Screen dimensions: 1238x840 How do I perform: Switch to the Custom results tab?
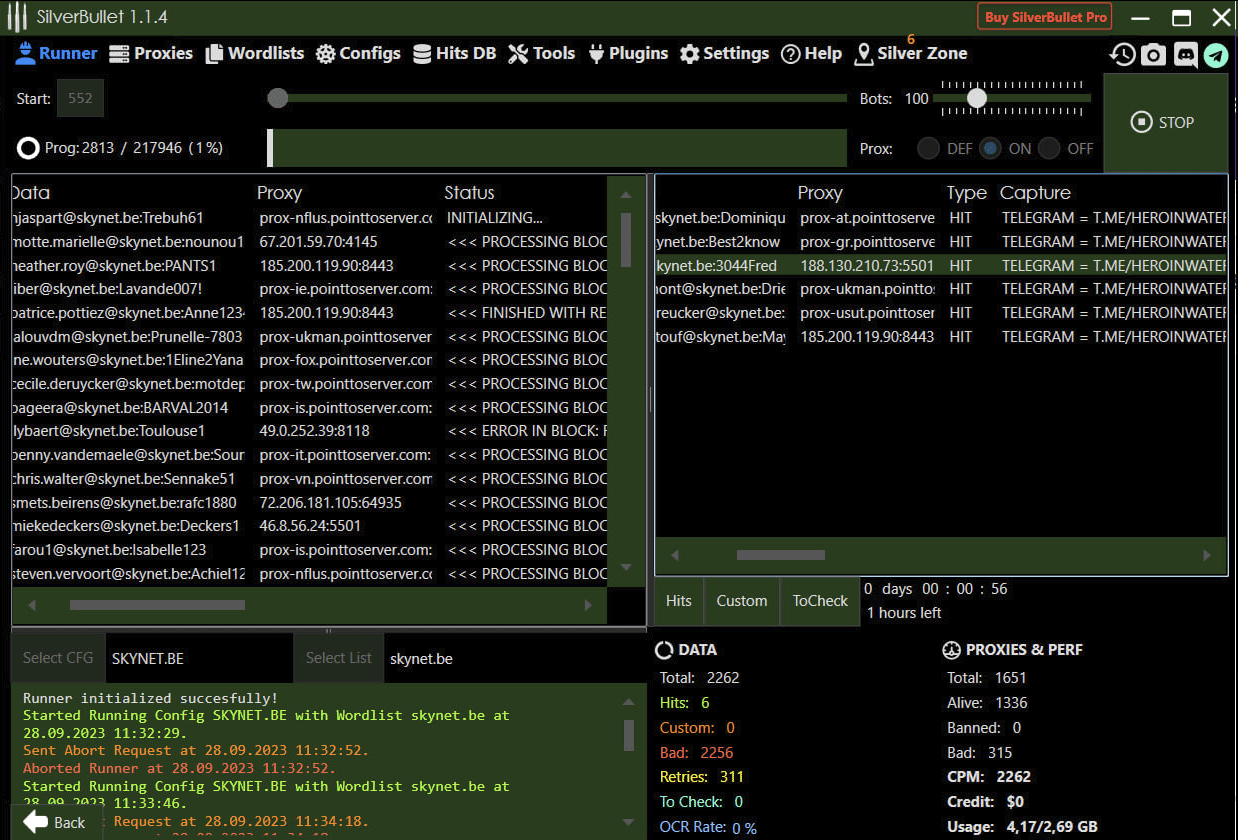tap(741, 601)
